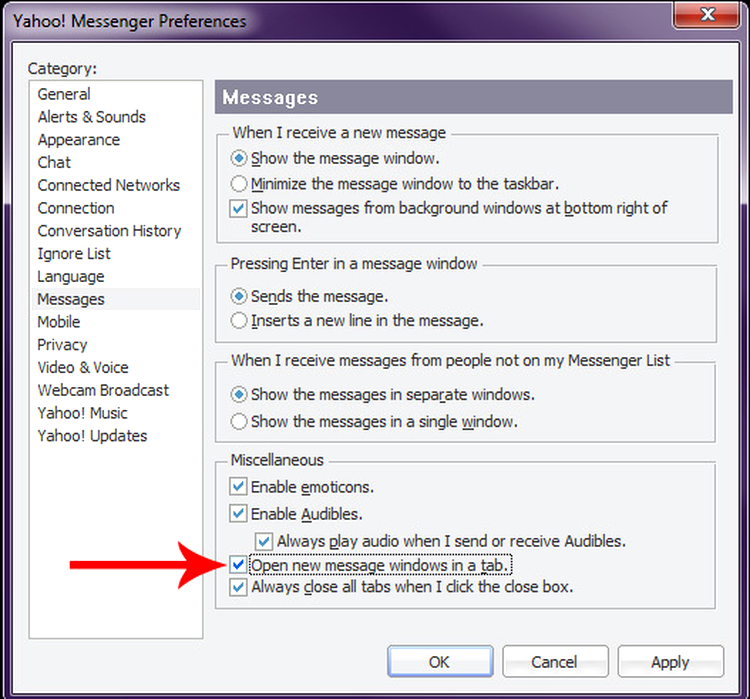Close the Yahoo! Messenger Preferences window
This screenshot has height=699, width=750.
pyautogui.click(x=707, y=14)
